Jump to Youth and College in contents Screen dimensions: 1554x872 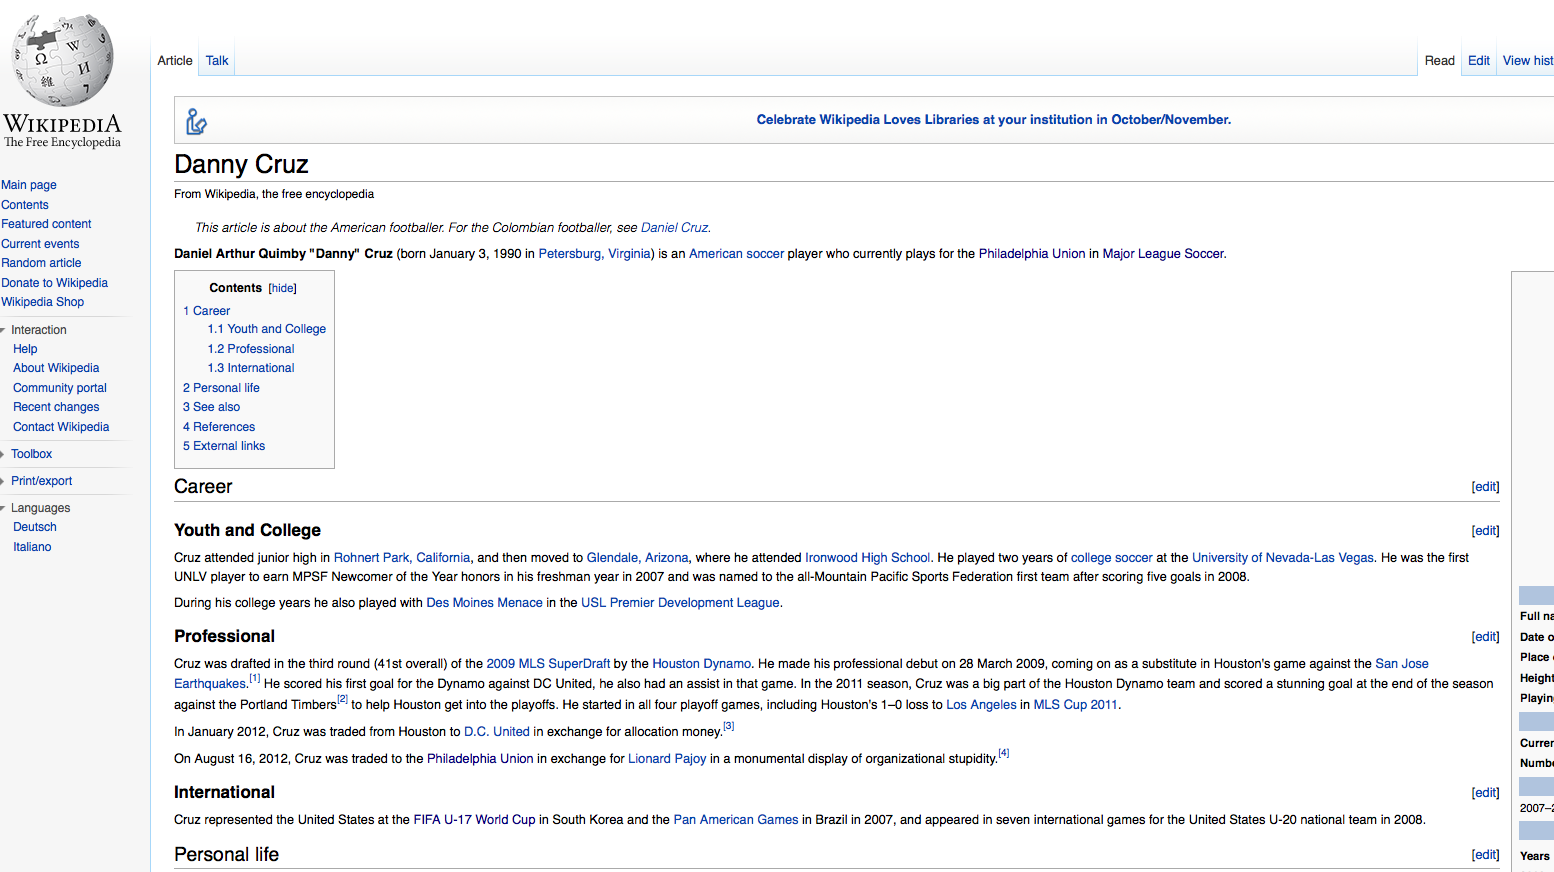[x=266, y=329]
